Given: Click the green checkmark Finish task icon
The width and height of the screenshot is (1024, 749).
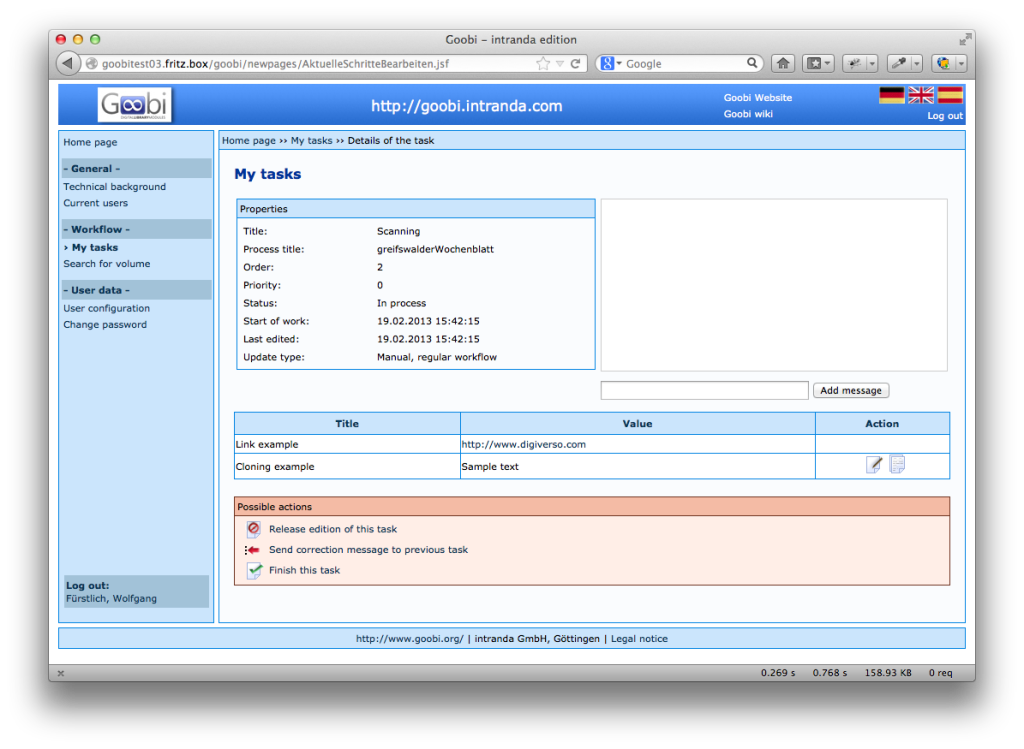Looking at the screenshot, I should coord(254,570).
